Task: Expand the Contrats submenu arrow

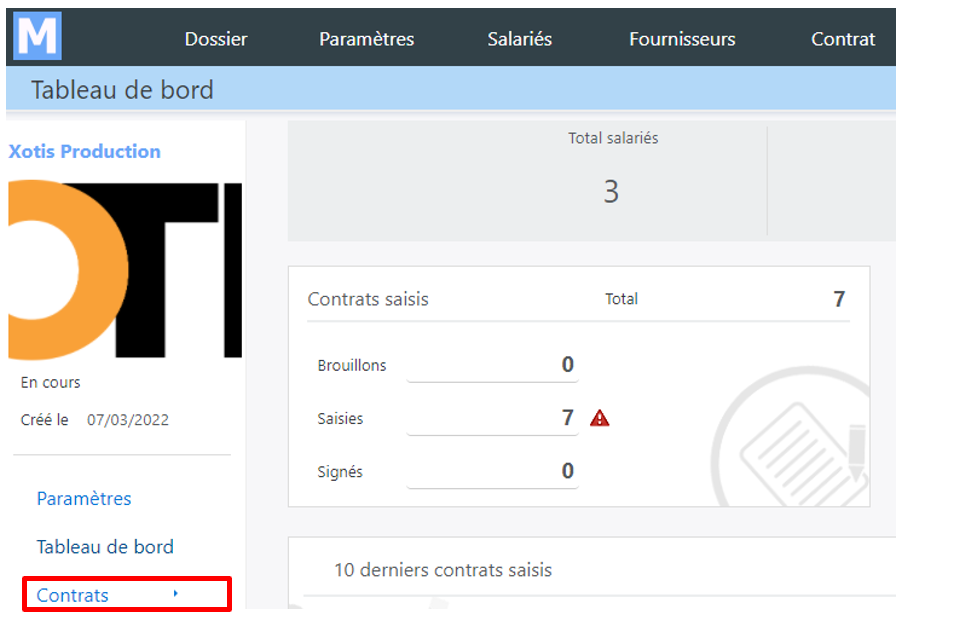Action: click(x=175, y=593)
